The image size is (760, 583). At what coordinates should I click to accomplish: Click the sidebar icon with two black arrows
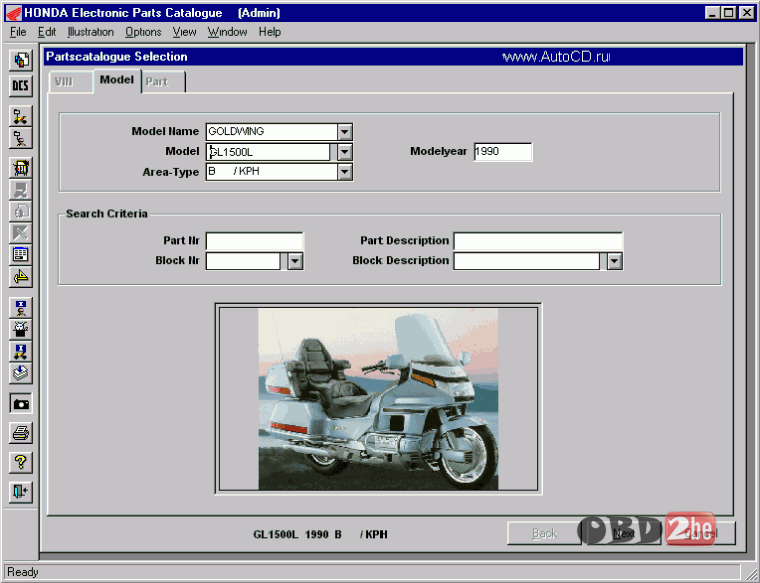click(20, 116)
